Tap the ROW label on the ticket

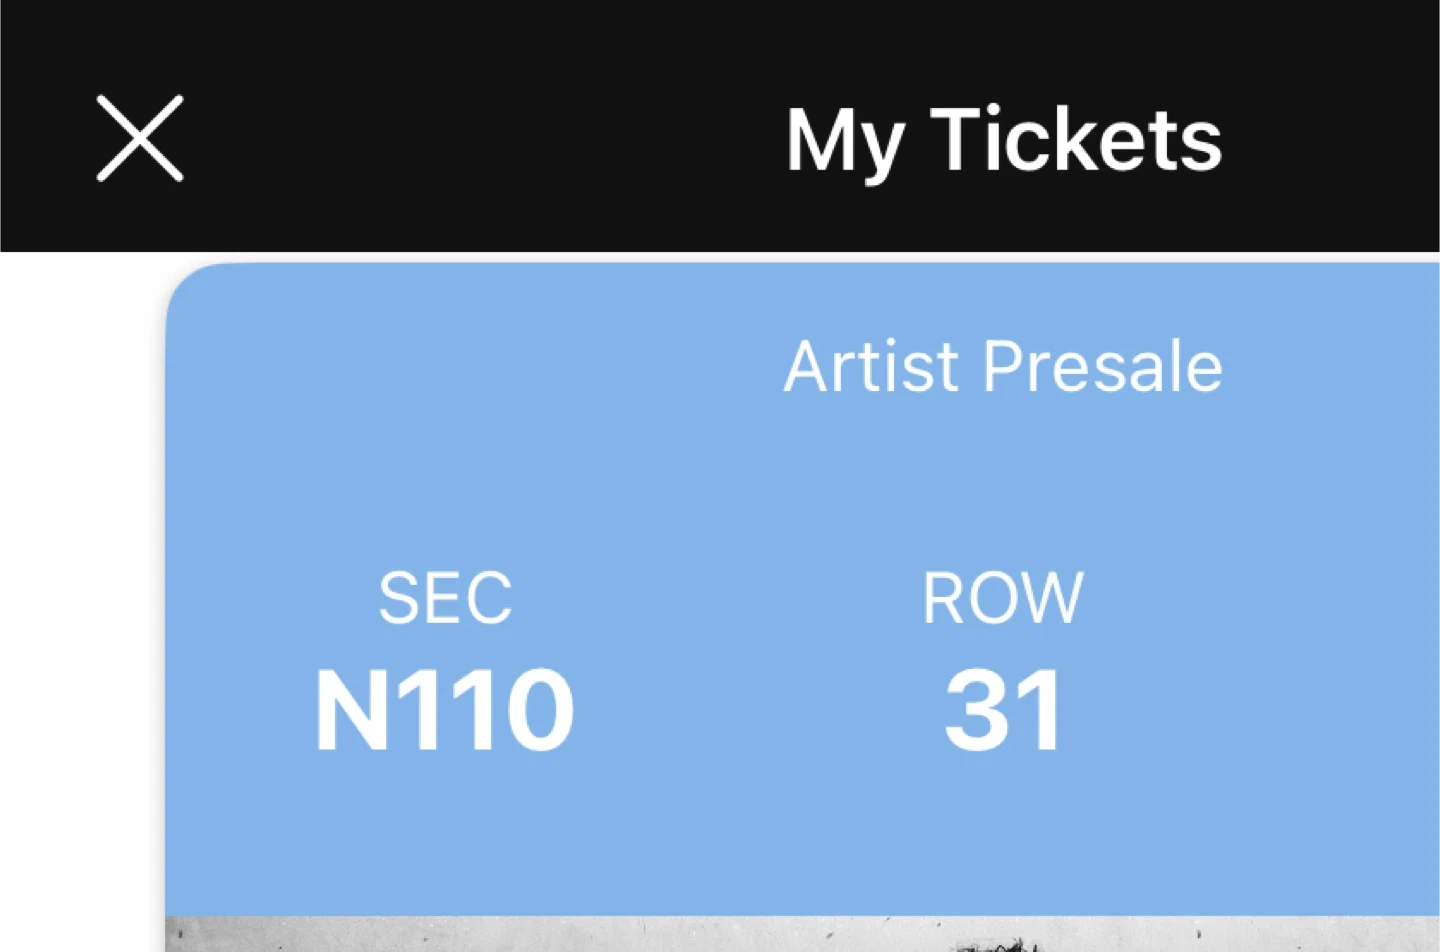point(1003,598)
